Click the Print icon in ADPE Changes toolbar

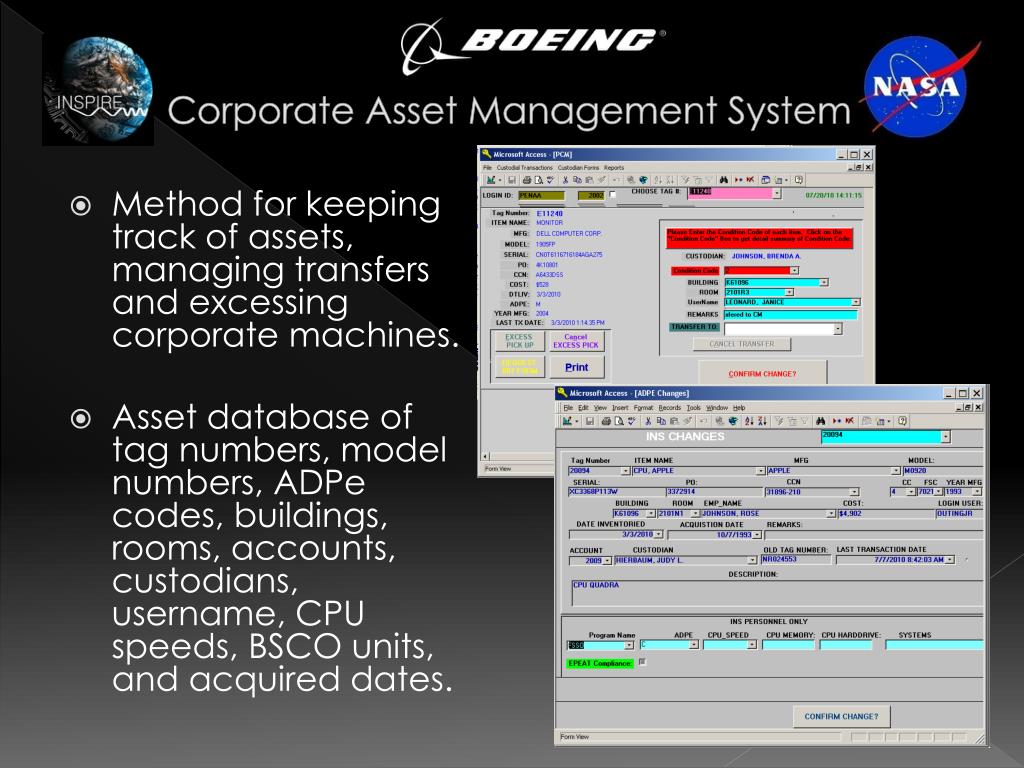[x=606, y=421]
